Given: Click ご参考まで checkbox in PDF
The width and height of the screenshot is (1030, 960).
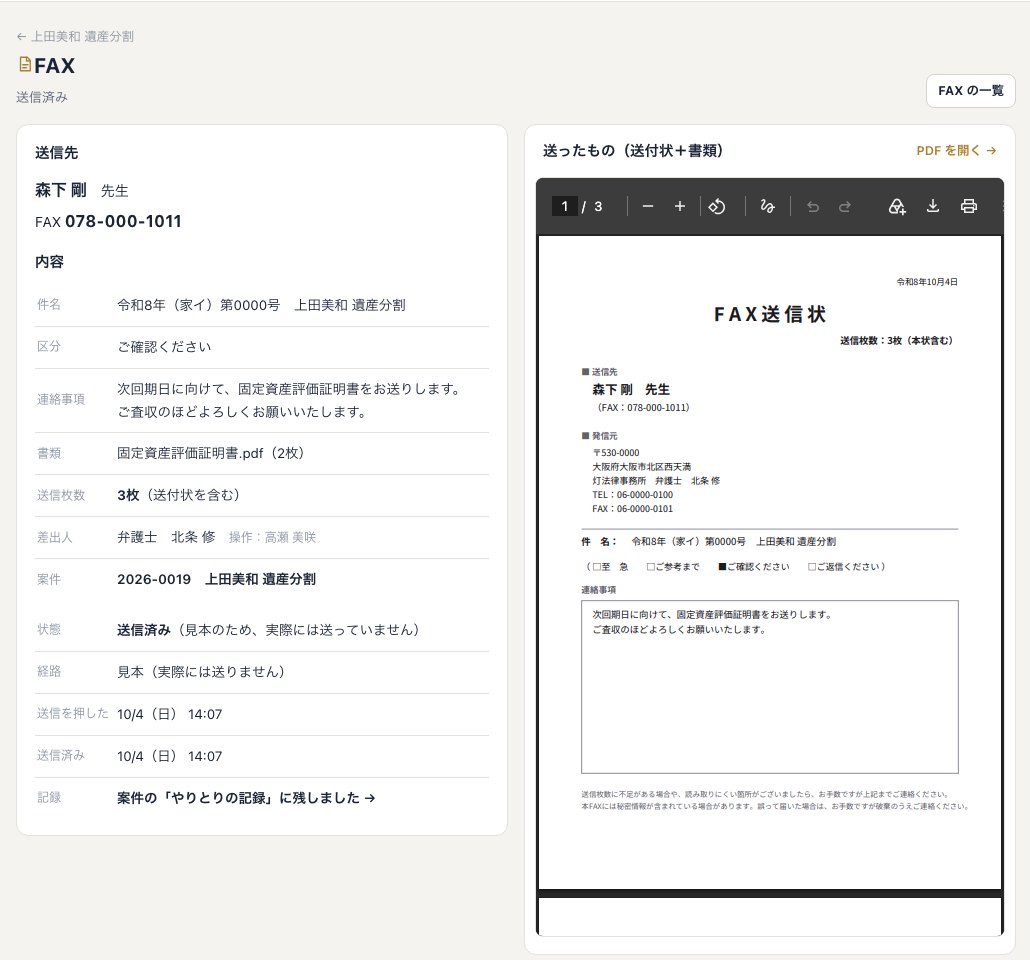Looking at the screenshot, I should [650, 566].
